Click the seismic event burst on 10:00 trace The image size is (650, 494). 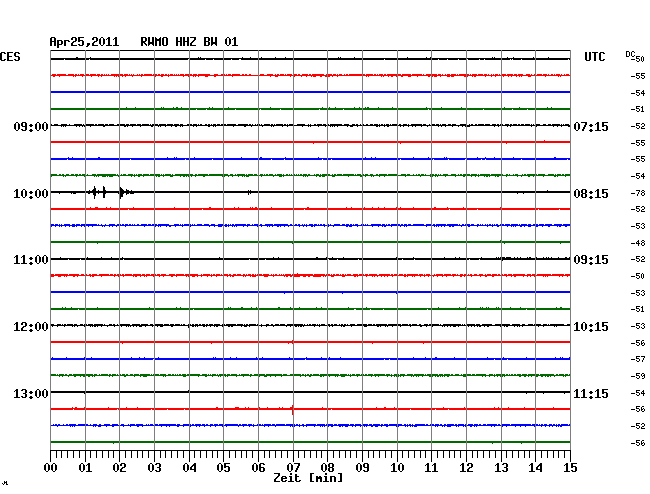pos(111,192)
